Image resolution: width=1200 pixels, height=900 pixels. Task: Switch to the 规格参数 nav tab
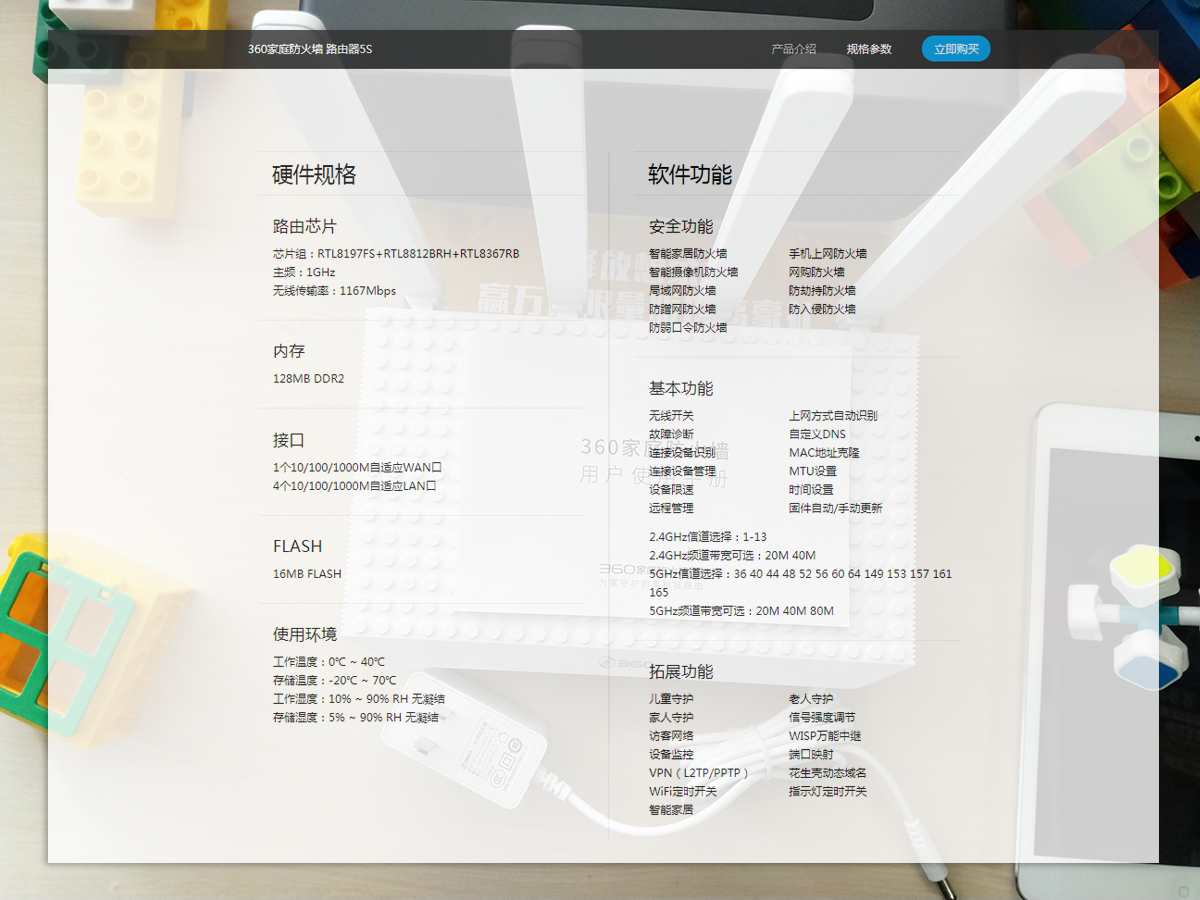coord(869,49)
